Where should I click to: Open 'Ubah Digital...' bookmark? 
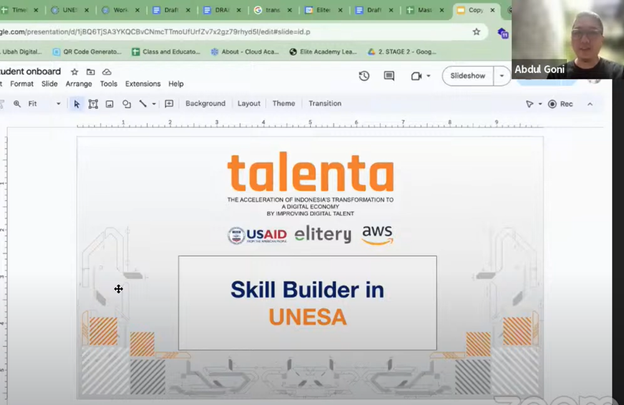coord(22,52)
